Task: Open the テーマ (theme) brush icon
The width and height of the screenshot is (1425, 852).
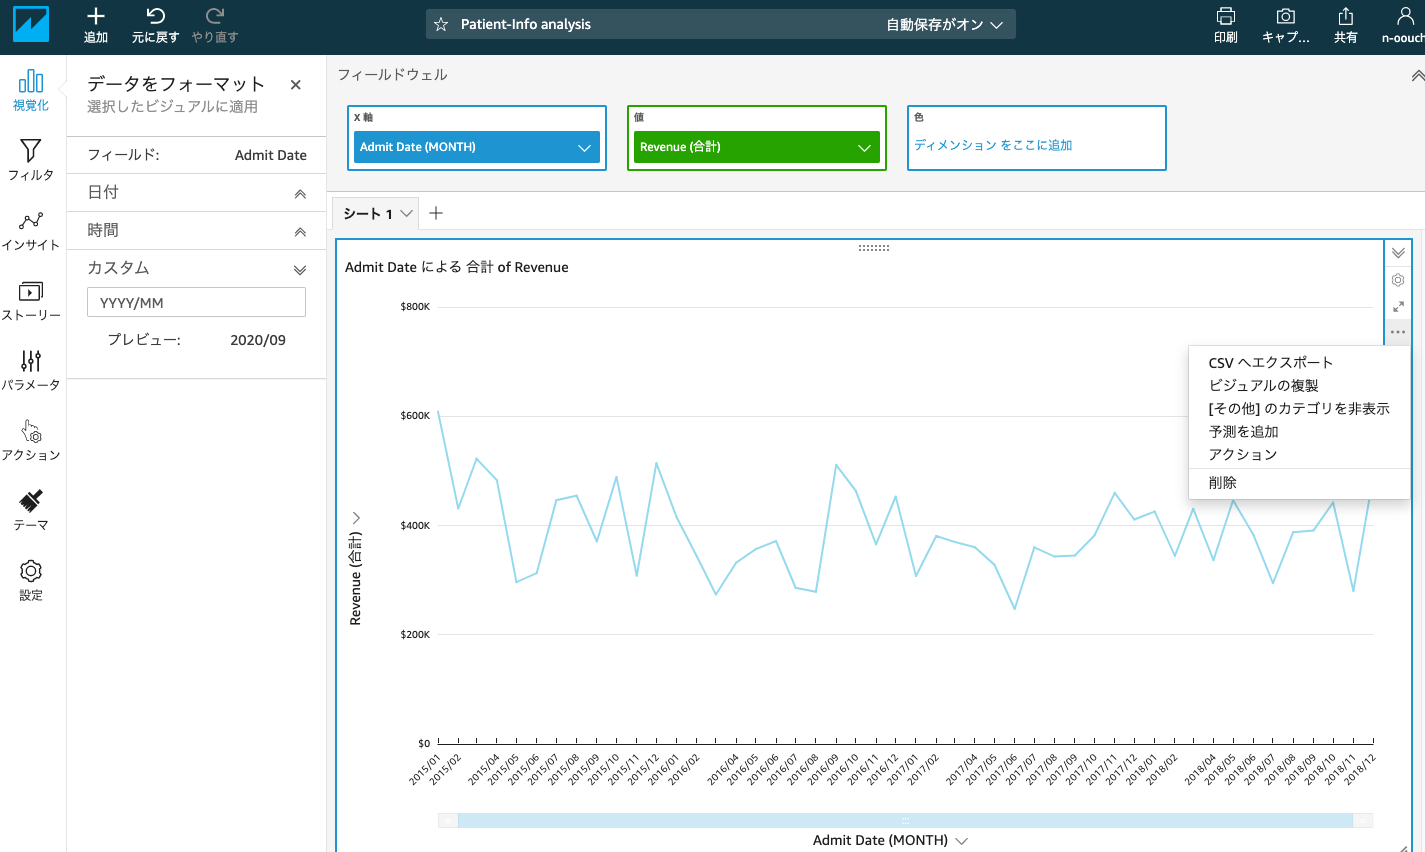Action: point(31,501)
